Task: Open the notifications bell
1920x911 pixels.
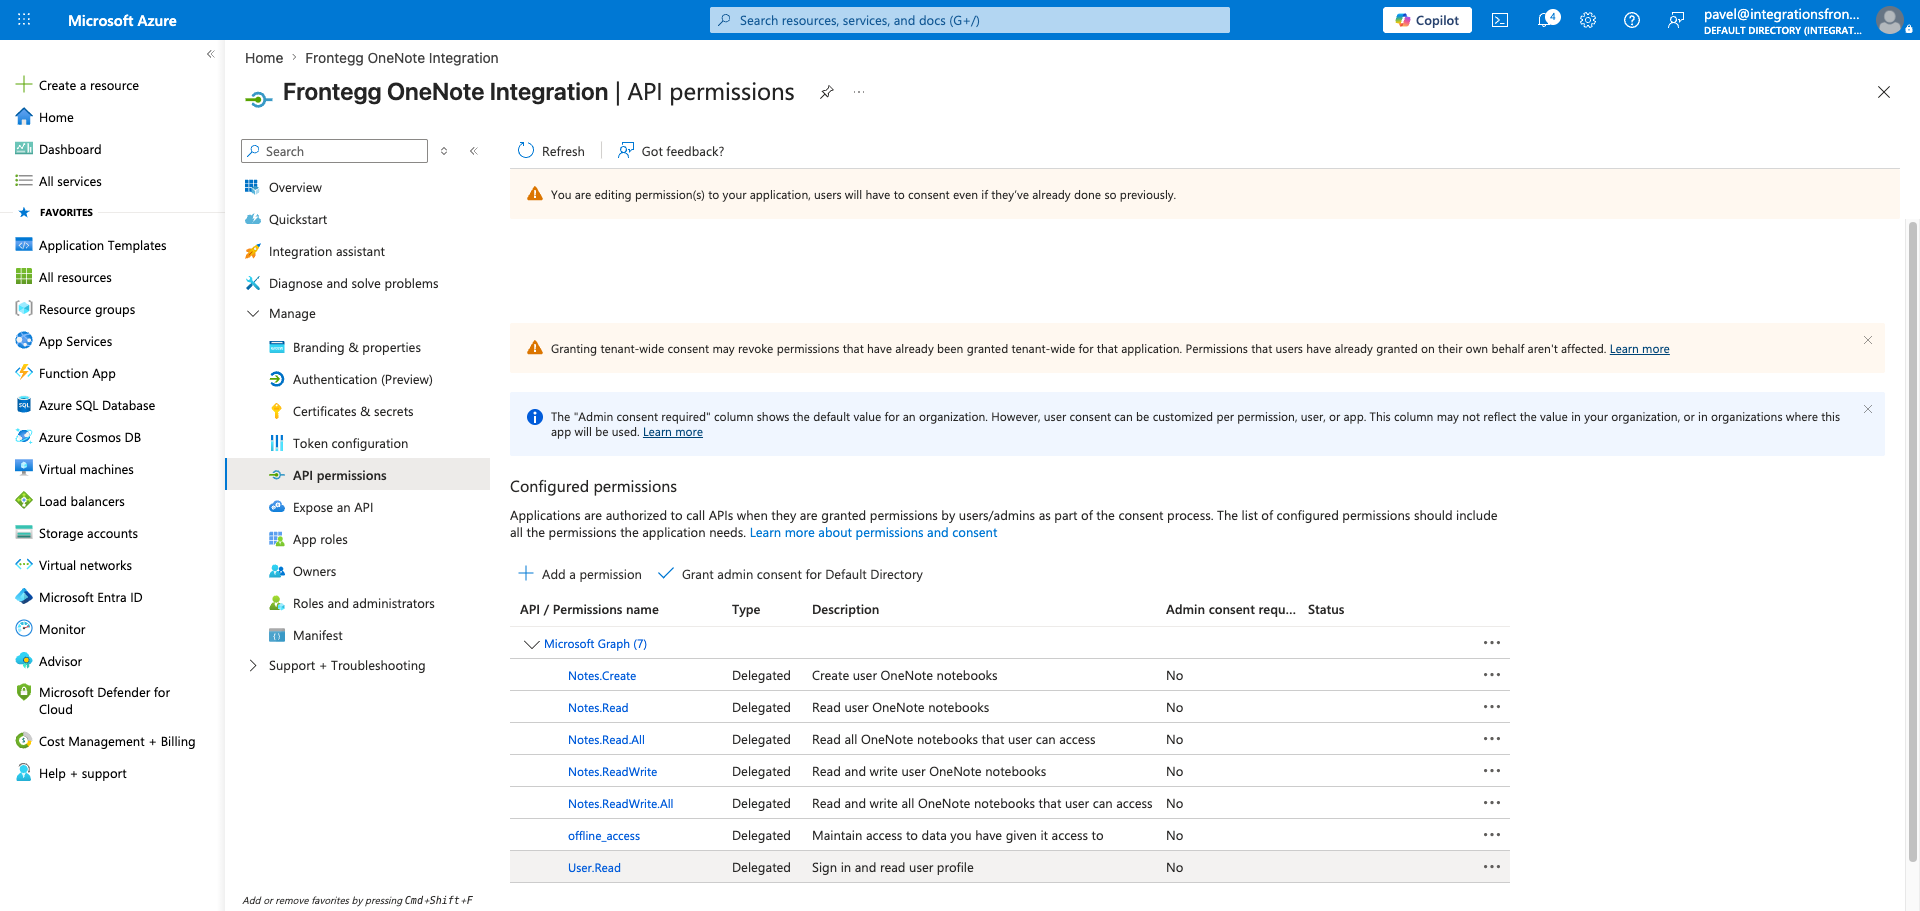Action: pos(1546,20)
